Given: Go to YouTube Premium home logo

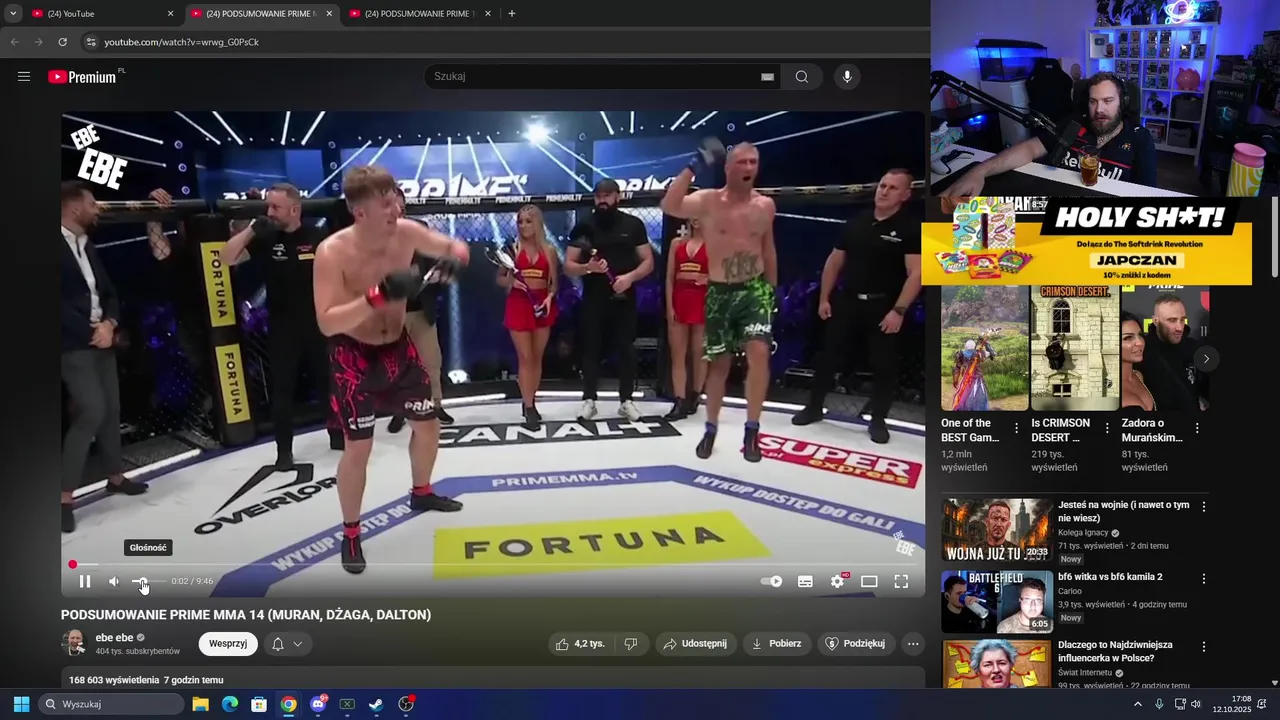Looking at the screenshot, I should tap(82, 77).
